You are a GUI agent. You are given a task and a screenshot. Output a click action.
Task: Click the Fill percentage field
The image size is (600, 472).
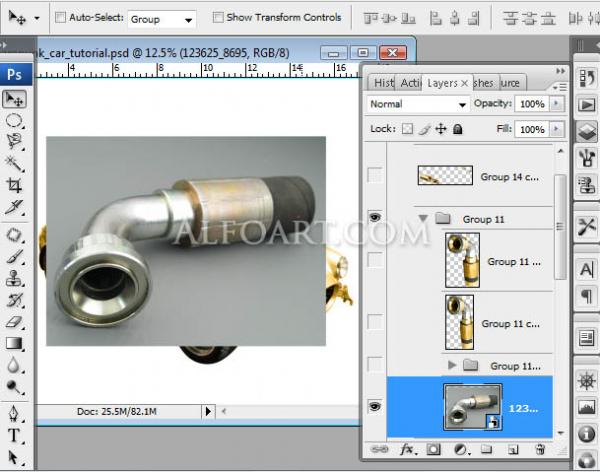click(x=531, y=129)
